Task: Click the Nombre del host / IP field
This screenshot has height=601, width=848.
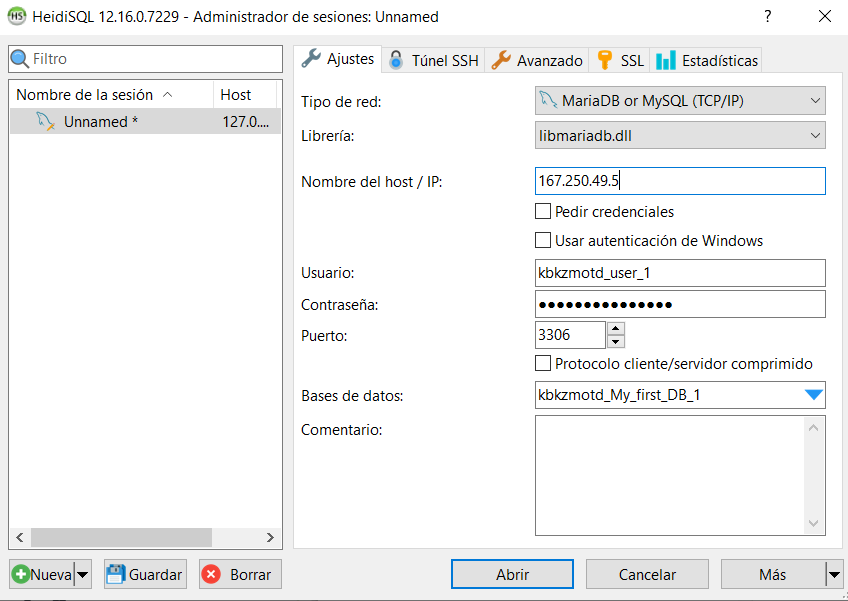Action: click(680, 181)
